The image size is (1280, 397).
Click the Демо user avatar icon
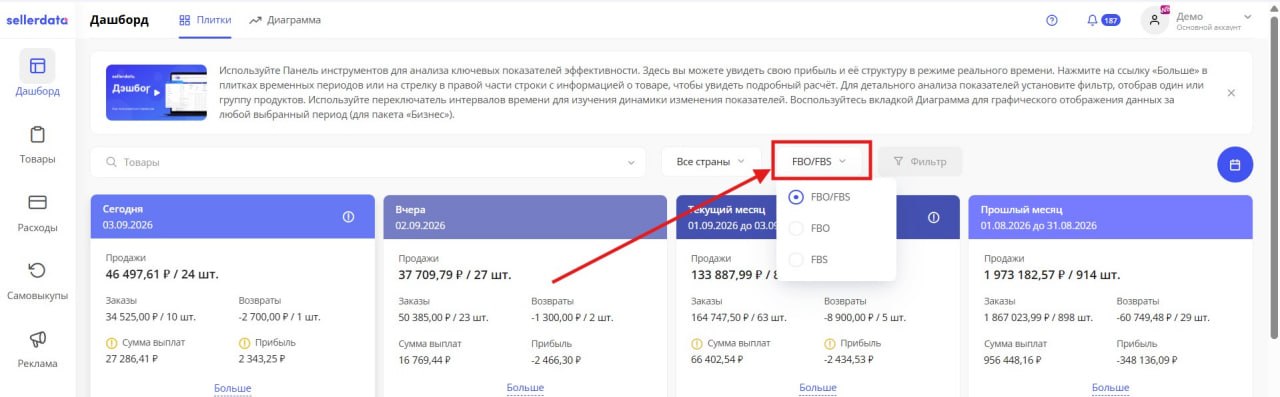click(x=1155, y=20)
